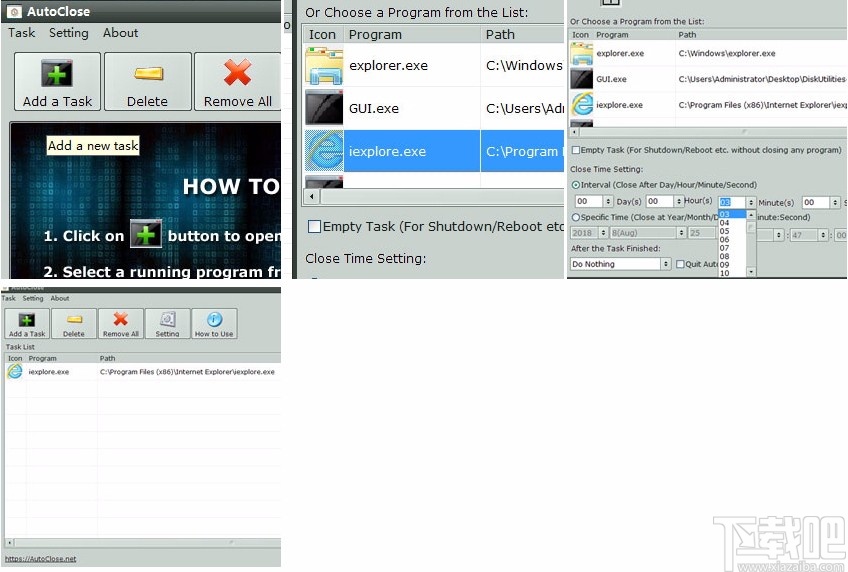Click Delete in the Task List window
848x572 pixels.
[x=74, y=324]
